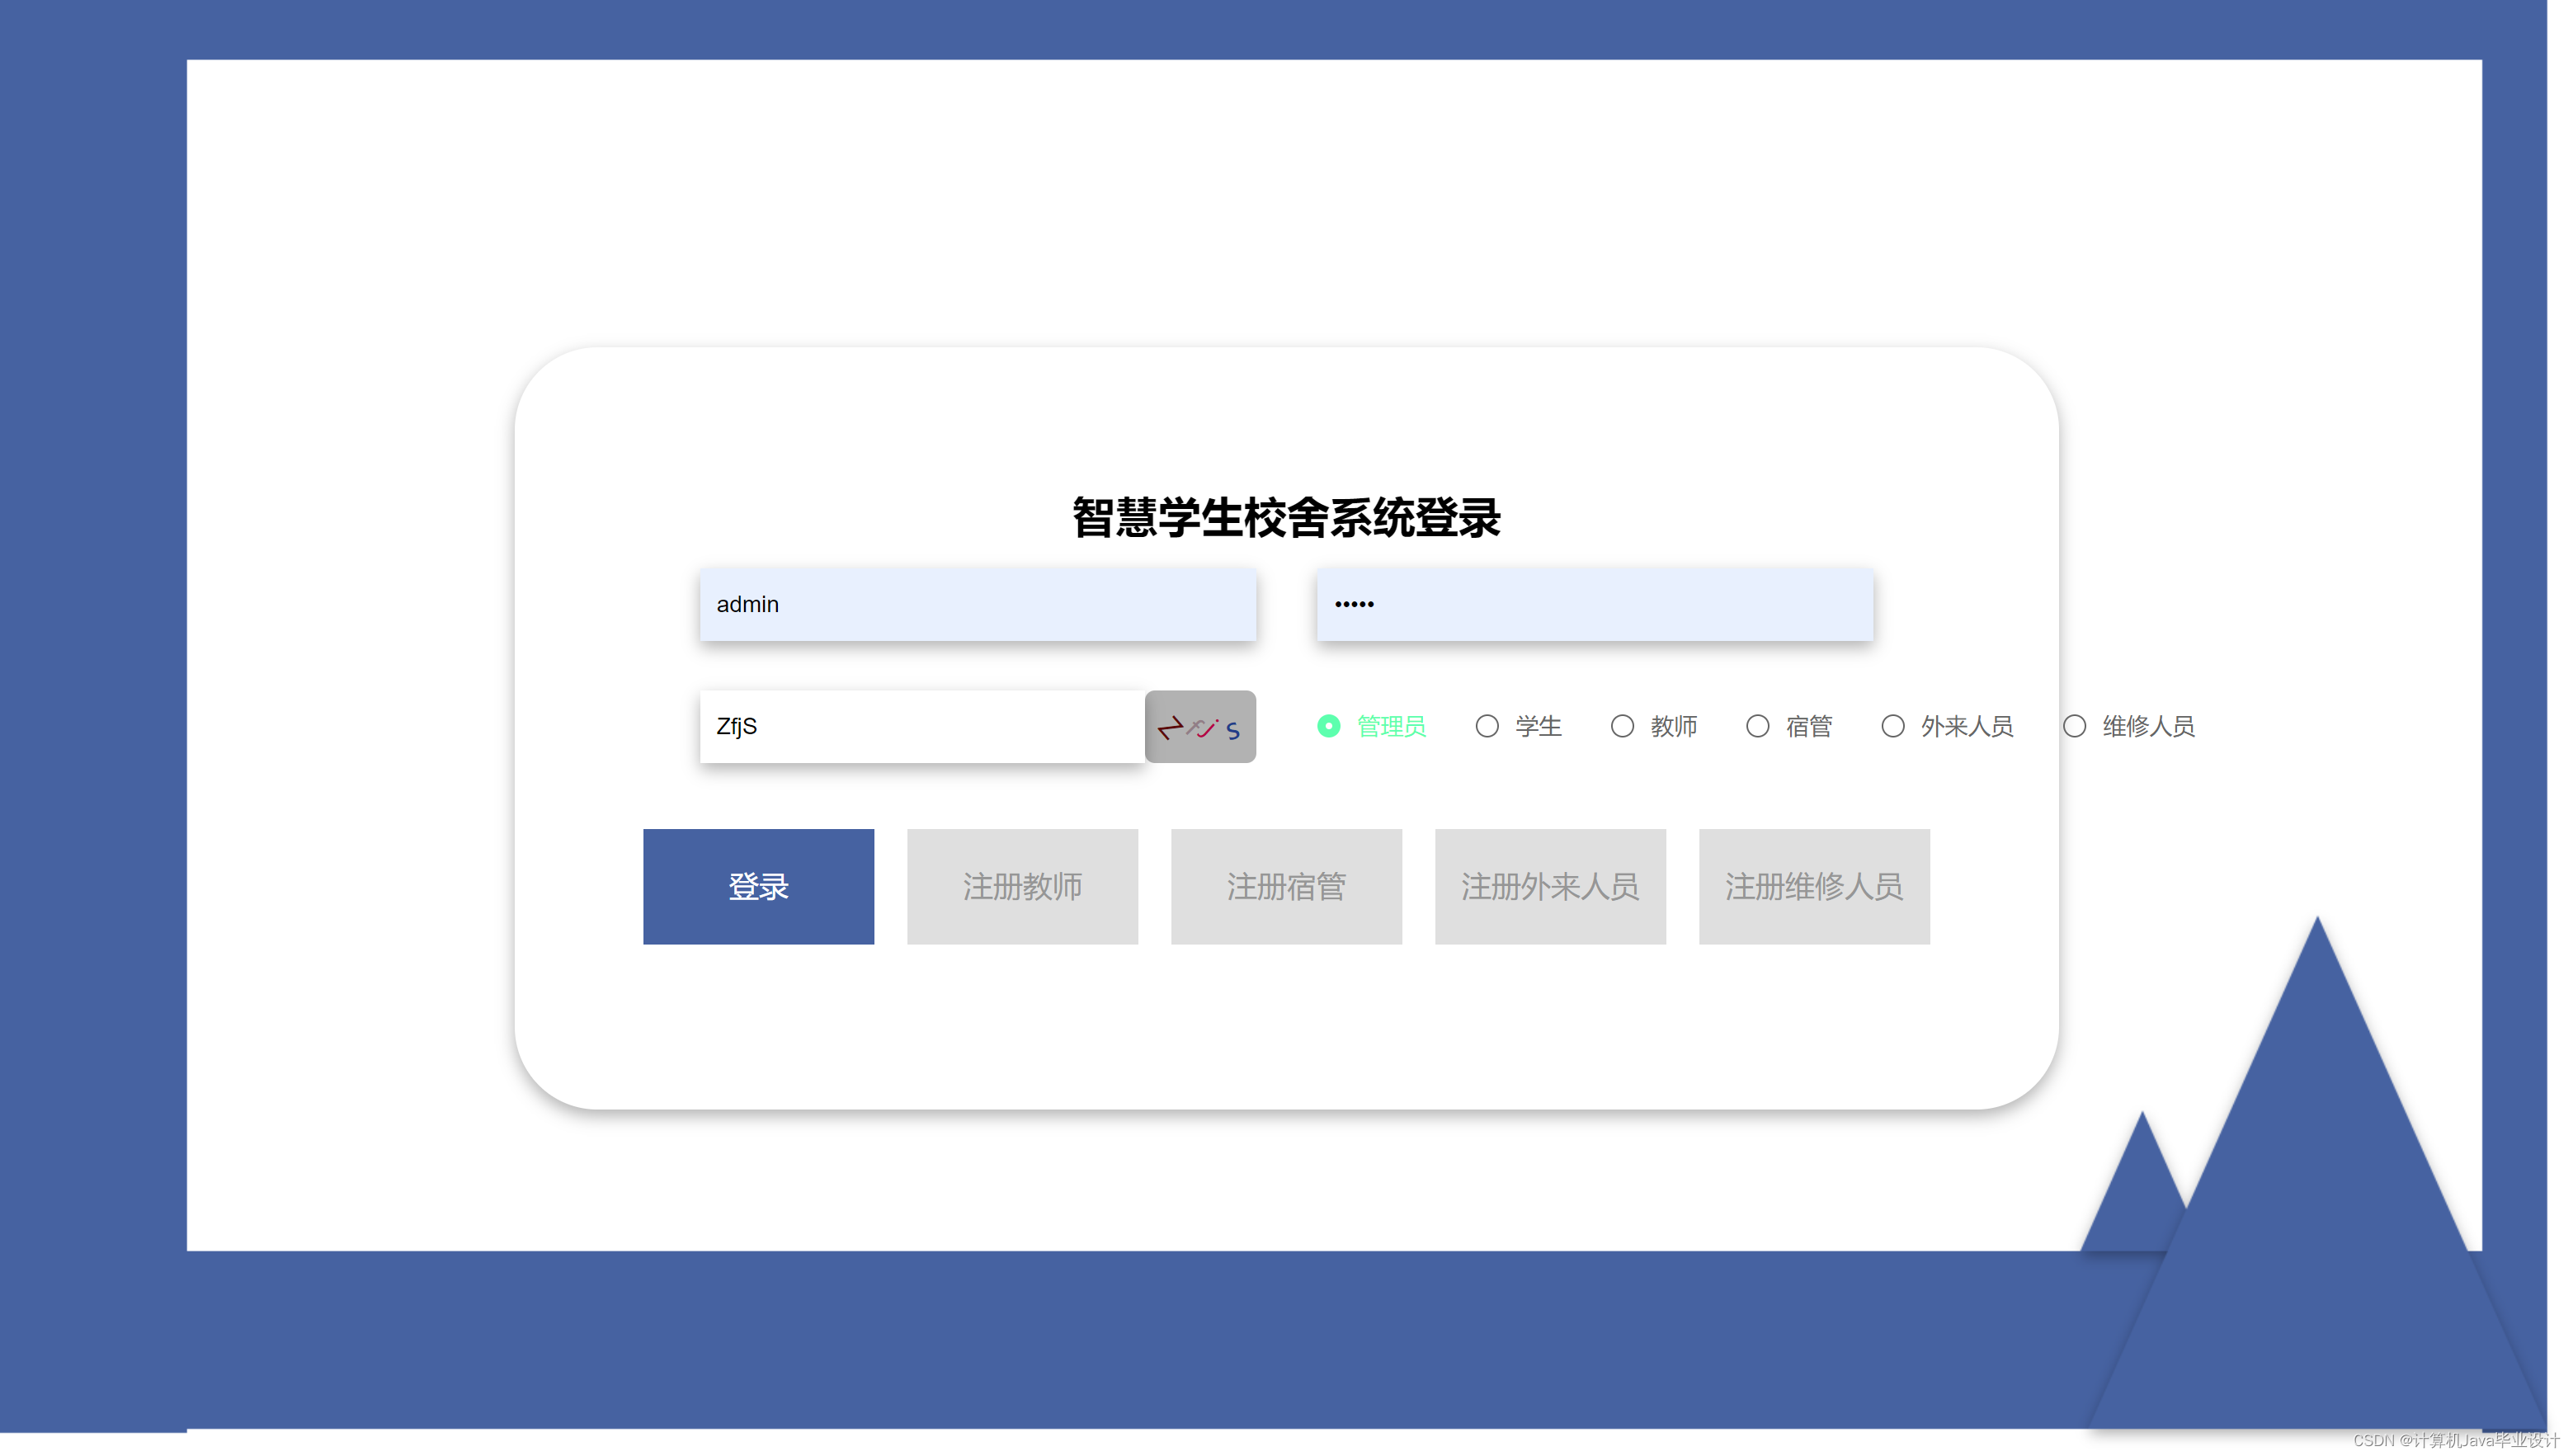Focus the captcha input containing ZfjS
This screenshot has height=1456, width=2573.
click(921, 727)
